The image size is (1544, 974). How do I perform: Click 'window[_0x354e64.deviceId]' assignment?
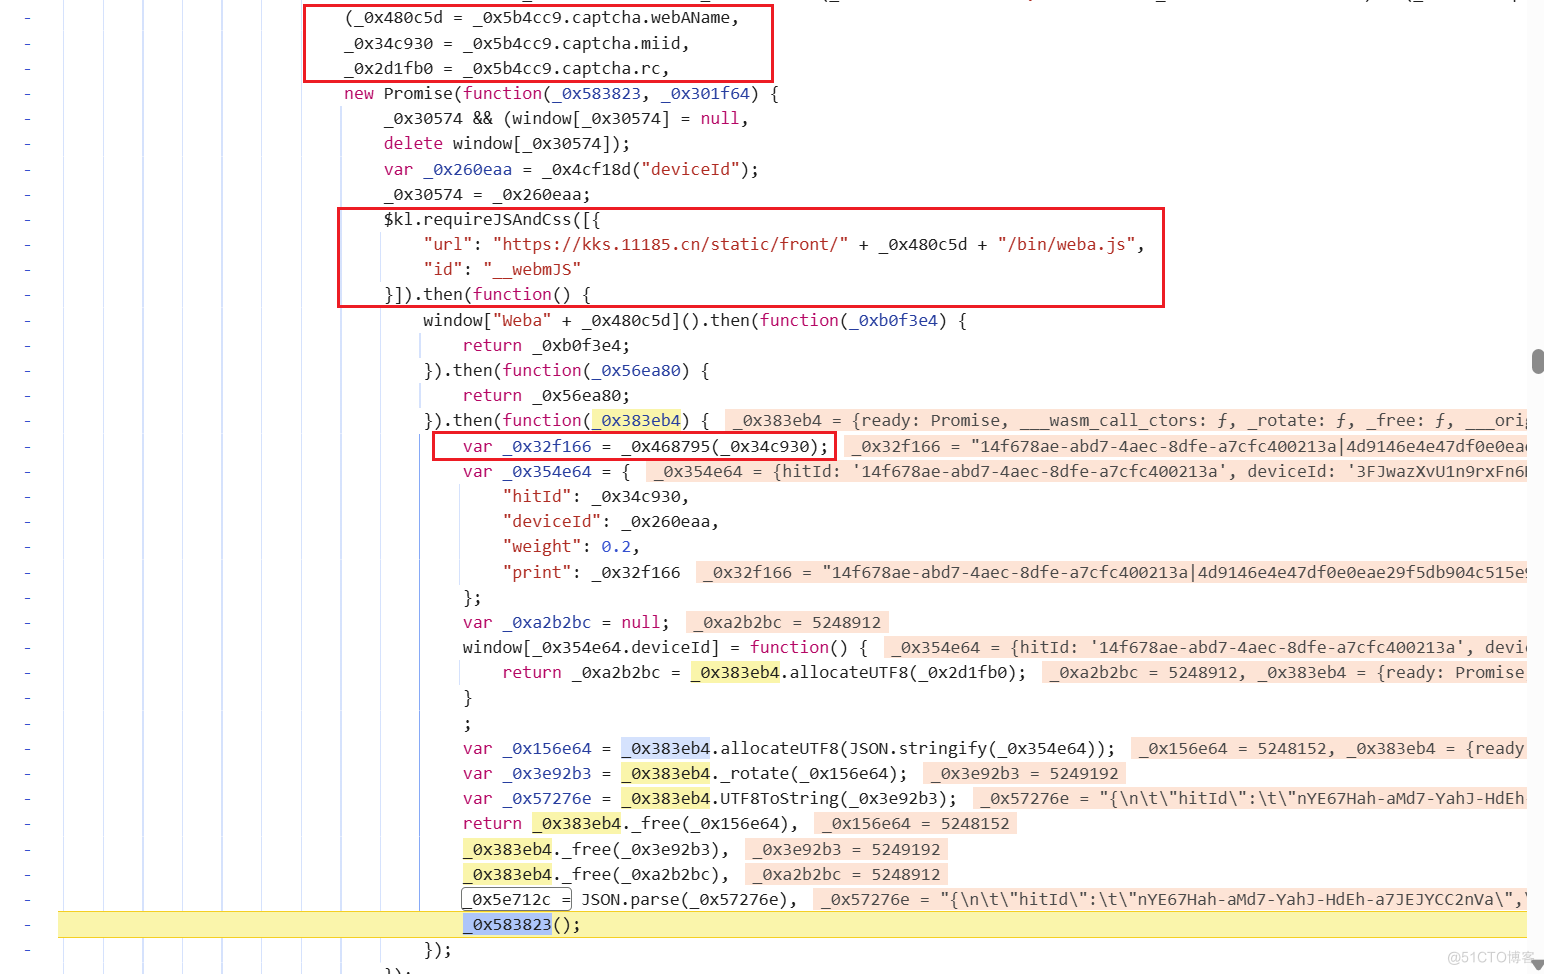pos(591,648)
